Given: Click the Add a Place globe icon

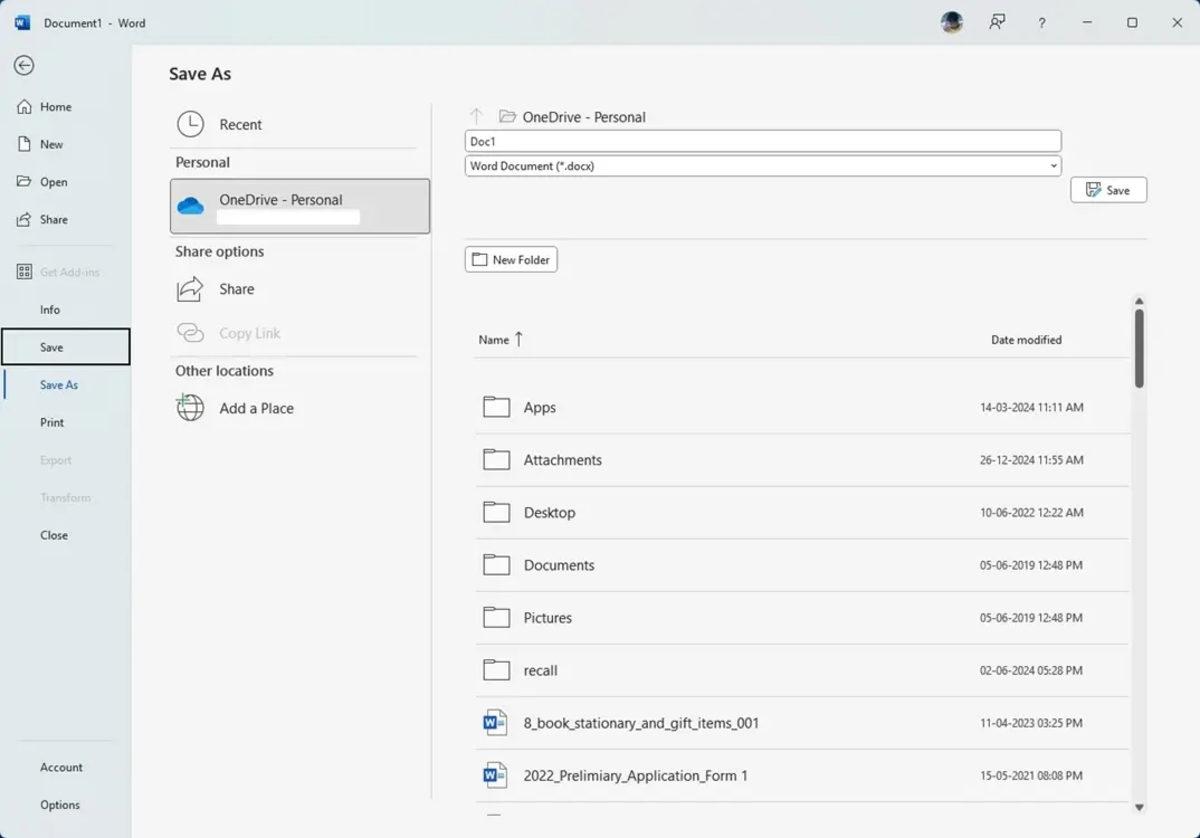Looking at the screenshot, I should pyautogui.click(x=189, y=408).
